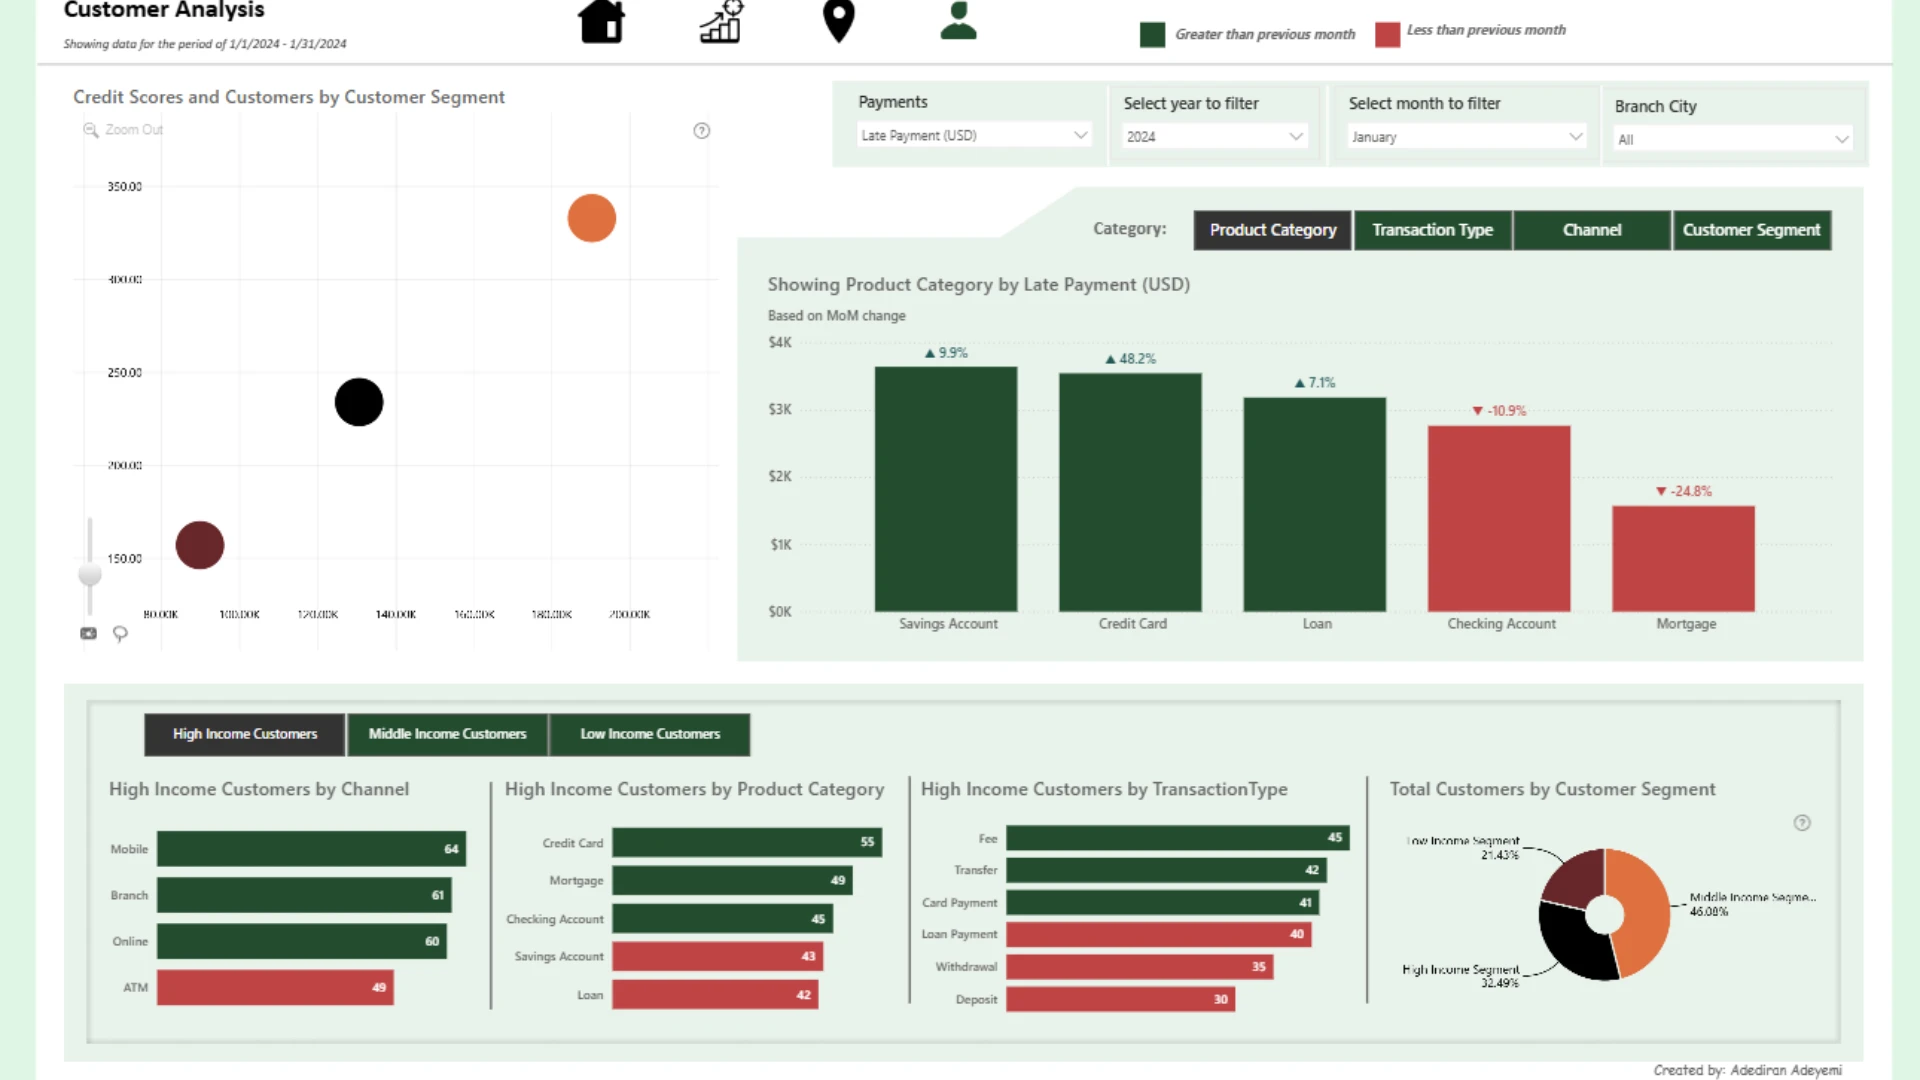This screenshot has height=1080, width=1920.
Task: Click the Savings Account bar with value 43
Action: (718, 956)
